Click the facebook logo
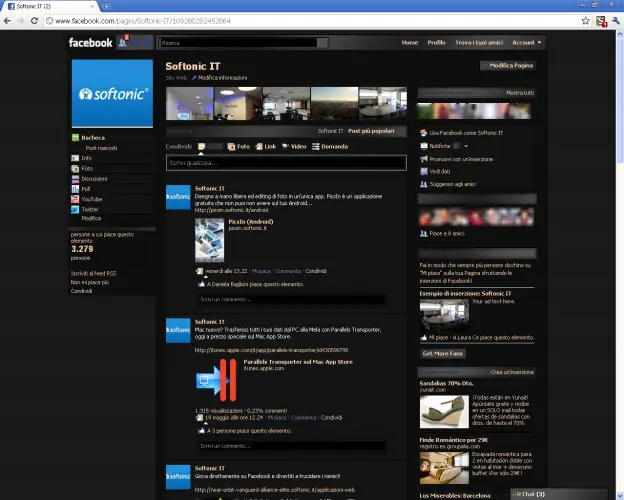 click(90, 43)
